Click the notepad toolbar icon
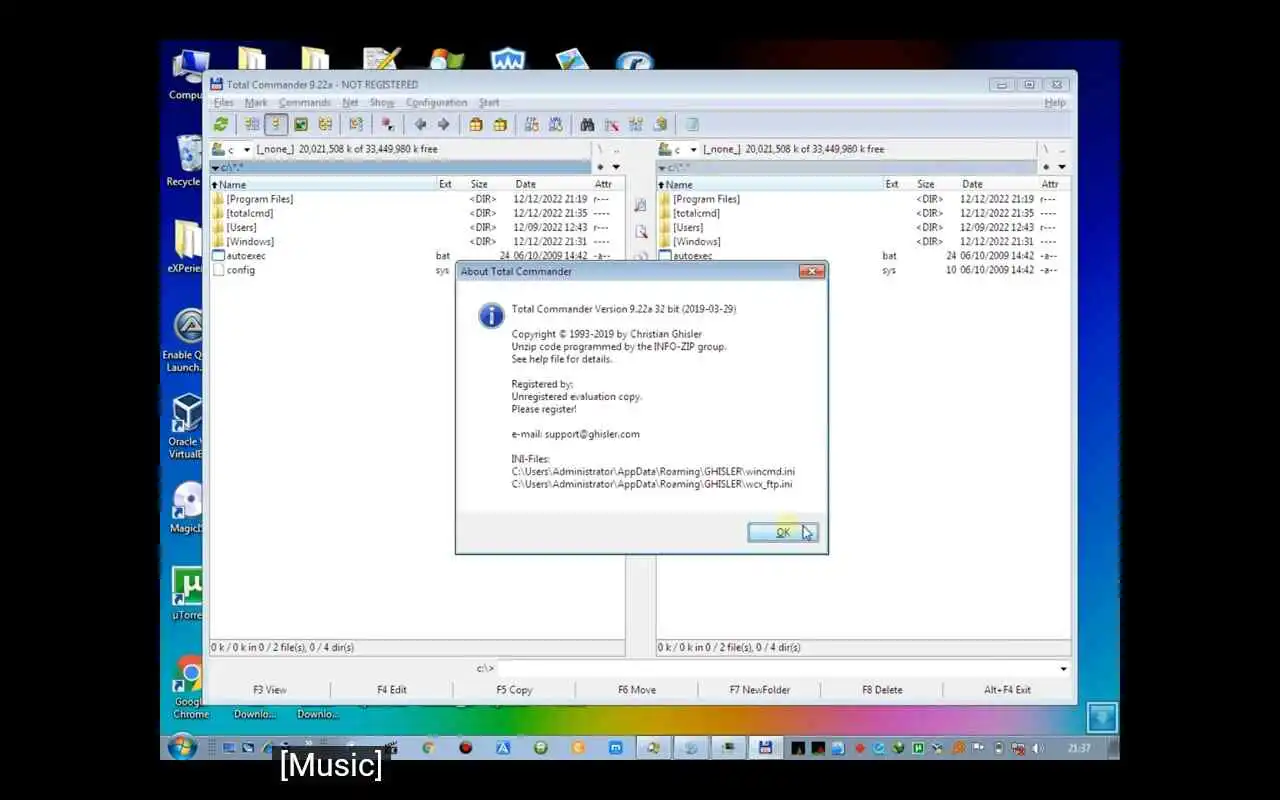Viewport: 1280px width, 800px height. [x=691, y=125]
